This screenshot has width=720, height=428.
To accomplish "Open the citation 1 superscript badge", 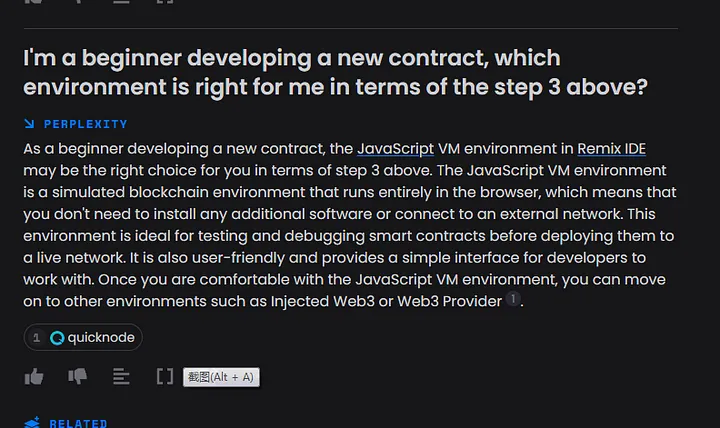I will pyautogui.click(x=513, y=299).
